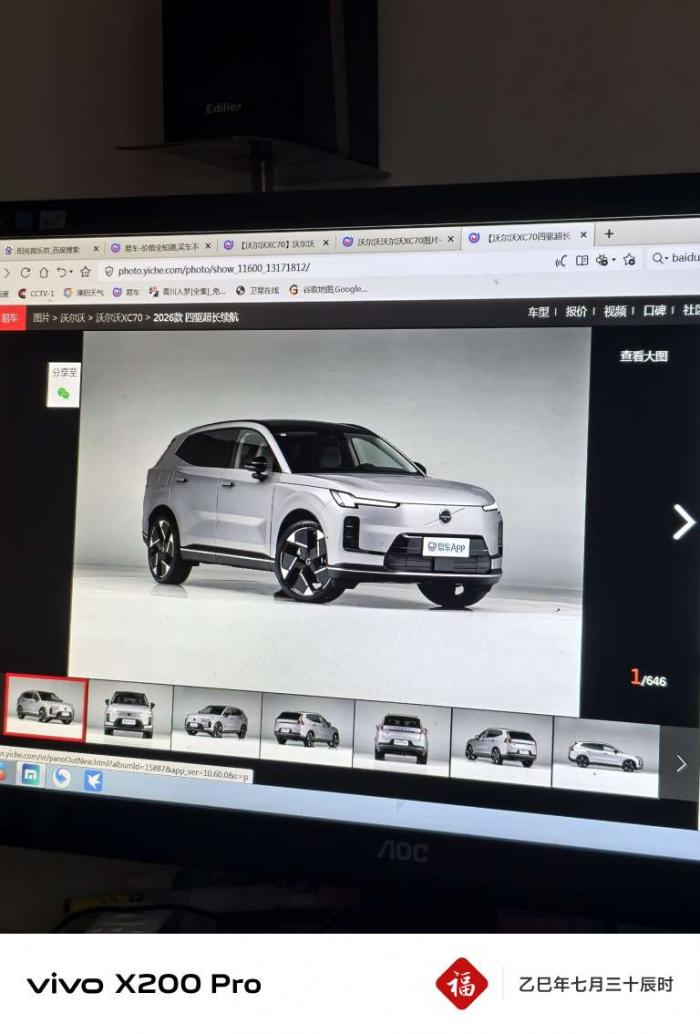700x1034 pixels.
Task: Click the WeChat share icon
Action: tap(63, 394)
